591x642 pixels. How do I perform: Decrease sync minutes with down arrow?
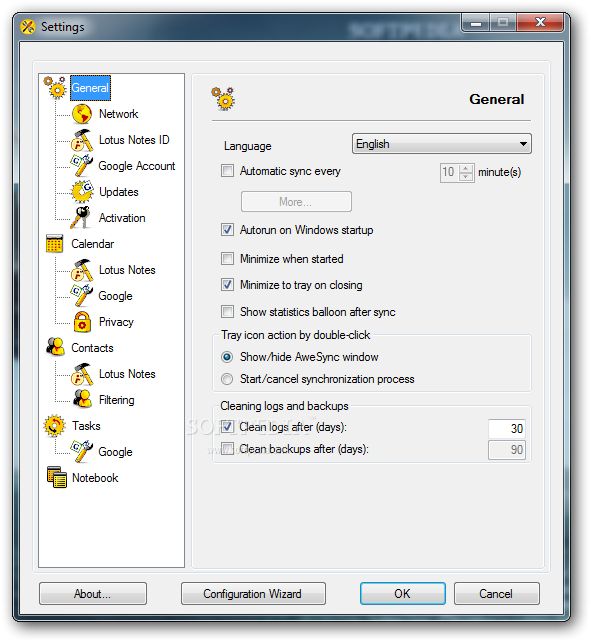pyautogui.click(x=466, y=176)
